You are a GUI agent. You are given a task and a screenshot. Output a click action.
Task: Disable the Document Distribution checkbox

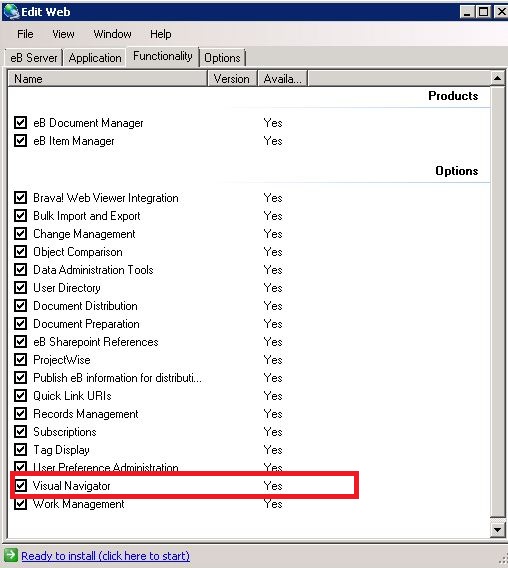click(21, 305)
